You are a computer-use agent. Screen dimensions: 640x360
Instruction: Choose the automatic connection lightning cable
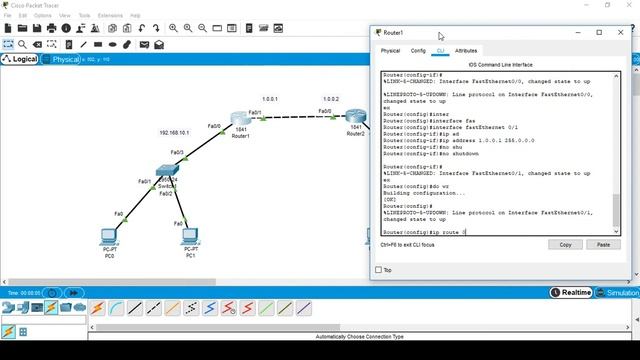click(97, 308)
